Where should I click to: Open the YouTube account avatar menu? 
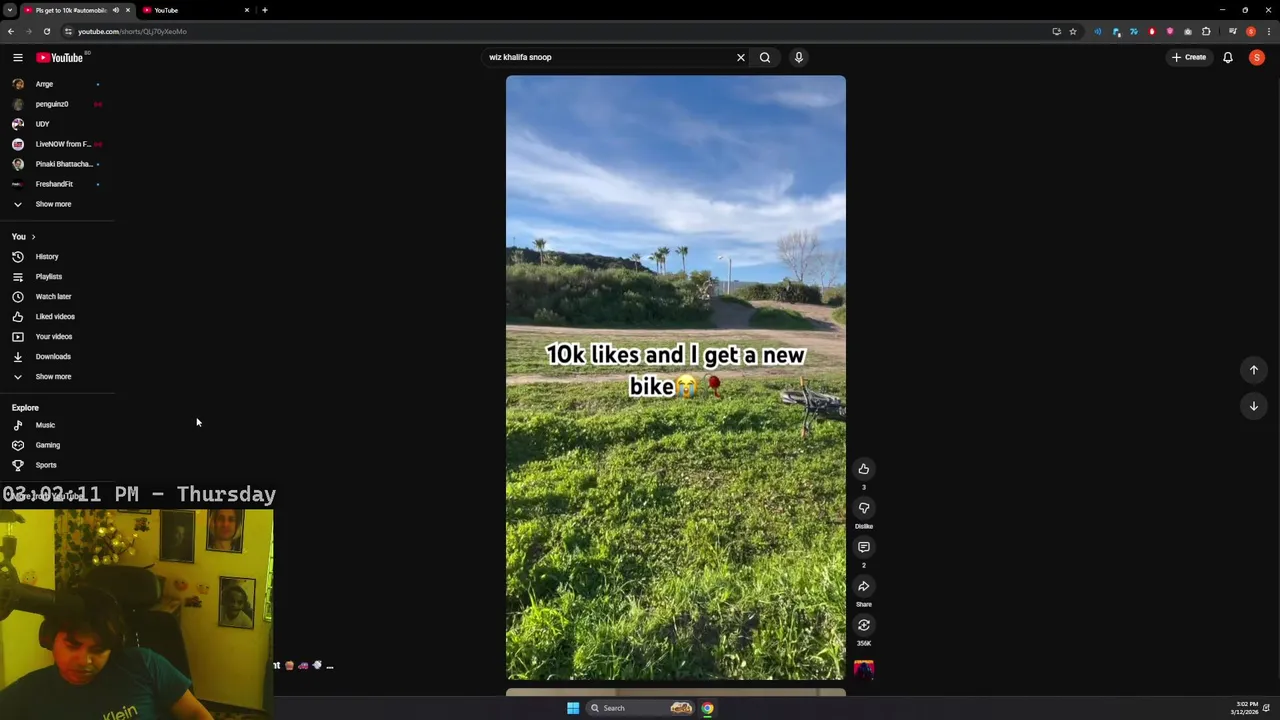tap(1257, 57)
